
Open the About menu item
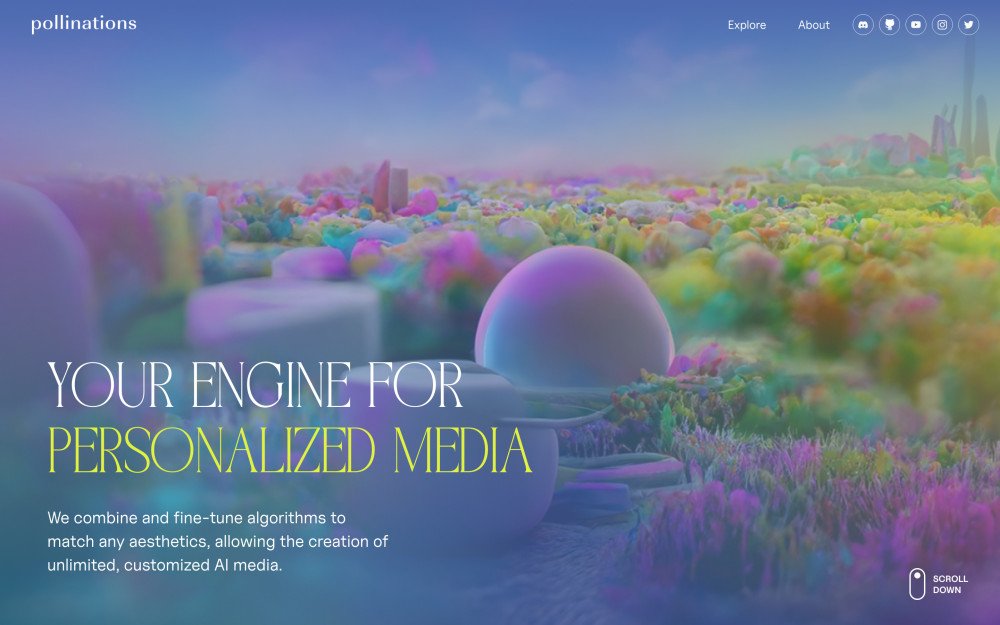(813, 25)
